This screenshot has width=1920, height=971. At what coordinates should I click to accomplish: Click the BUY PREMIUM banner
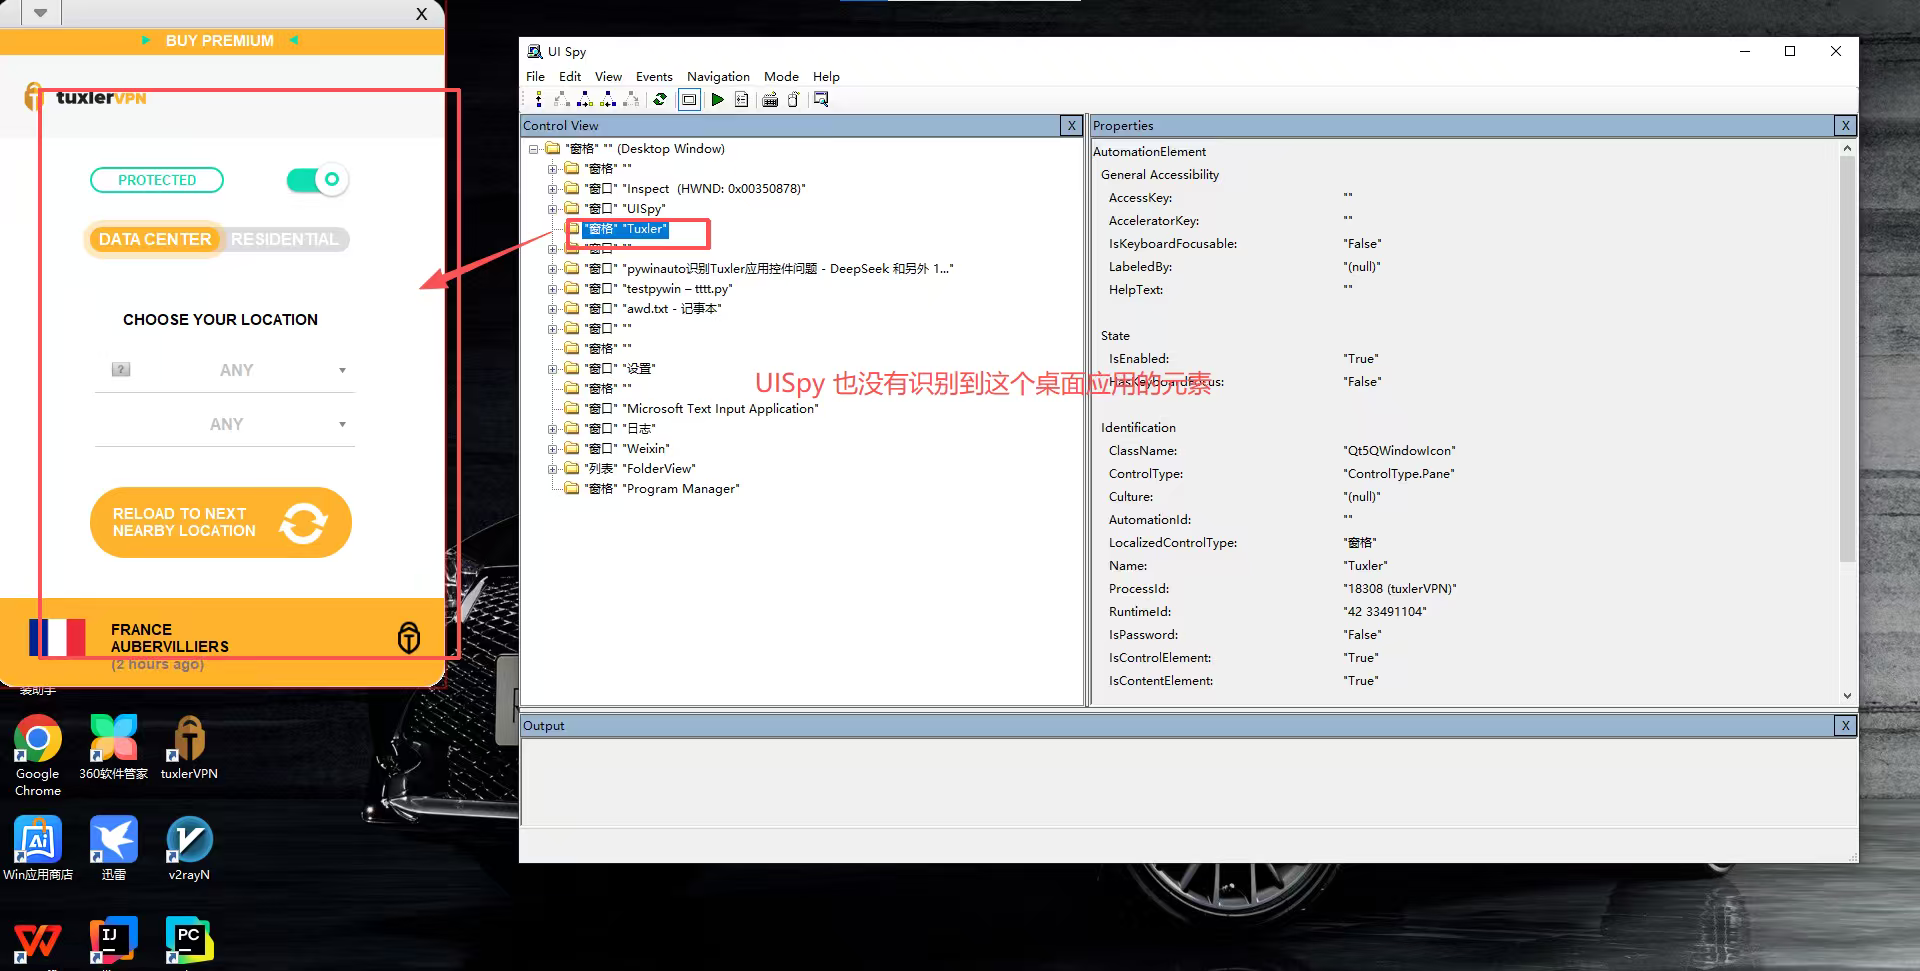point(220,40)
